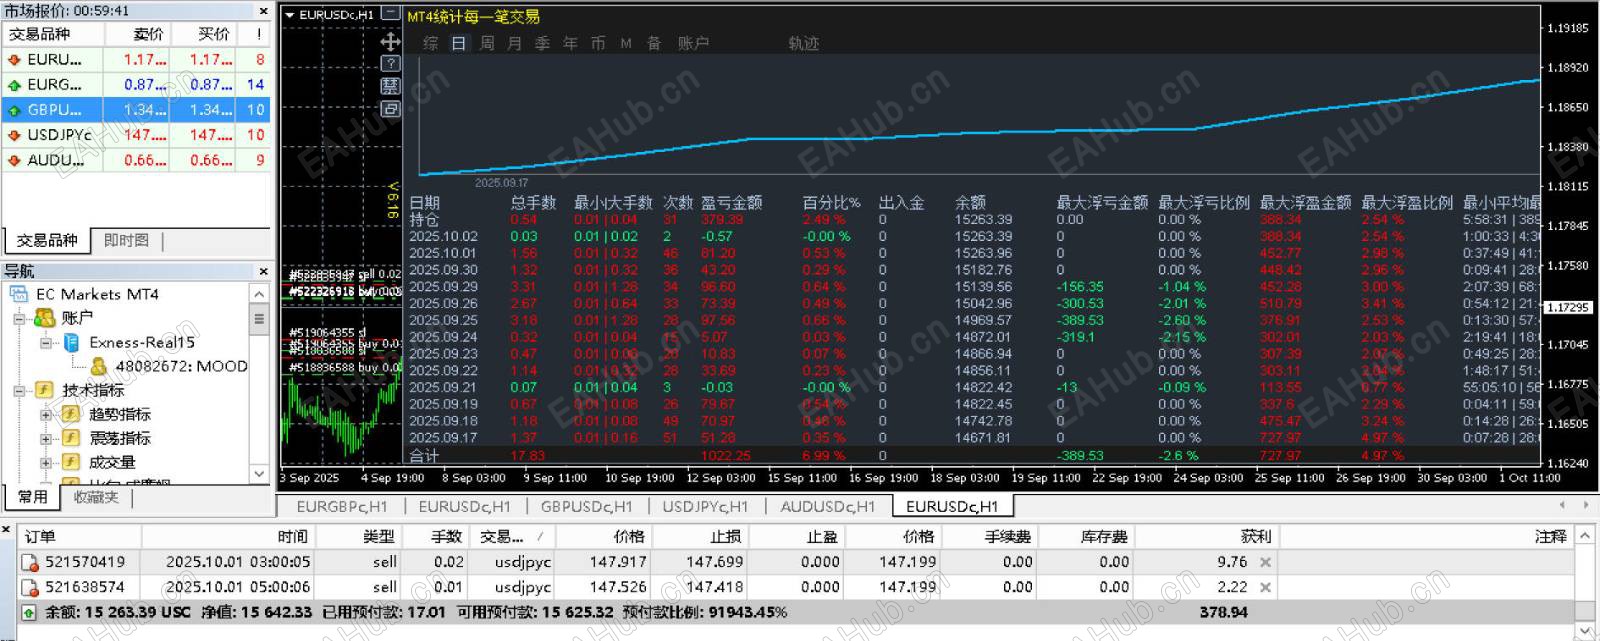Click the 备 statistics button
The height and width of the screenshot is (641, 1600).
pyautogui.click(x=655, y=43)
